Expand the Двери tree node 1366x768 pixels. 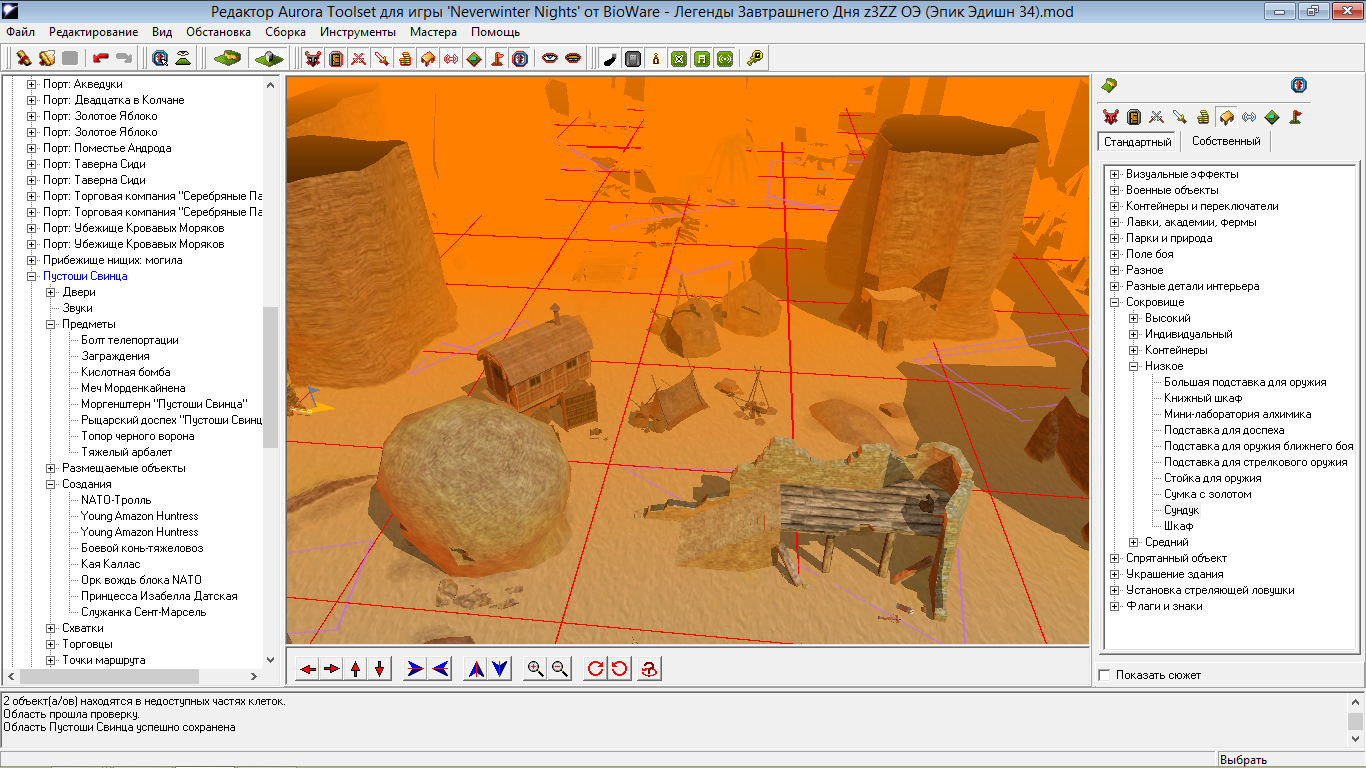[51, 292]
